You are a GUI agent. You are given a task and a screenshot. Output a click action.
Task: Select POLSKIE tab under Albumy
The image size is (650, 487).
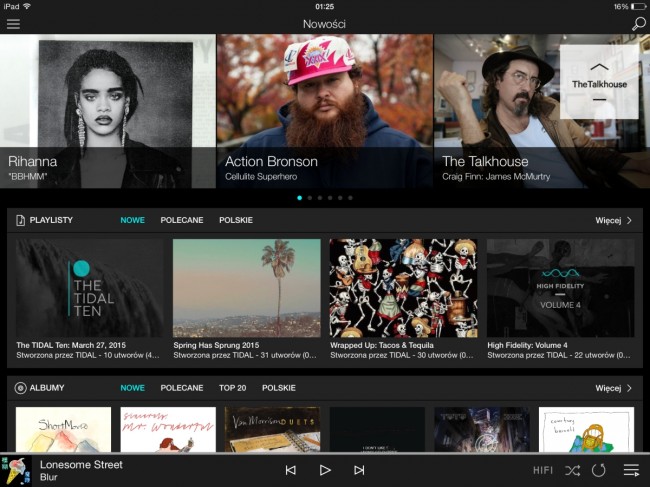coord(279,388)
